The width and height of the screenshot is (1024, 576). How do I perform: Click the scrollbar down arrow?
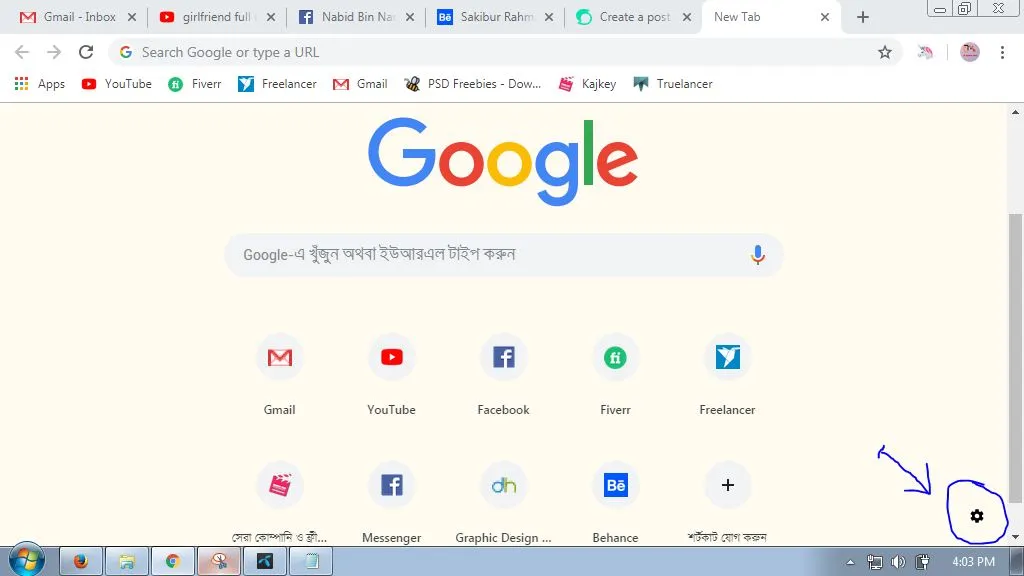pyautogui.click(x=1016, y=537)
